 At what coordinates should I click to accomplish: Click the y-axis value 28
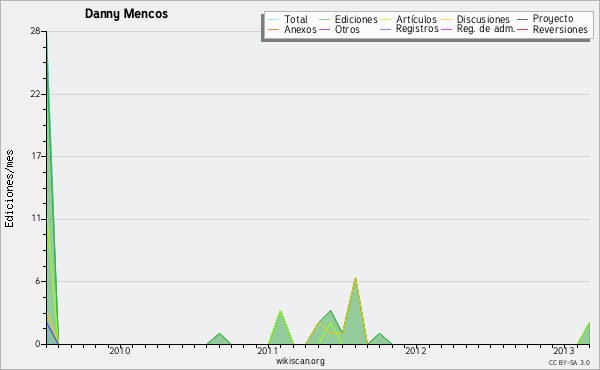35,31
